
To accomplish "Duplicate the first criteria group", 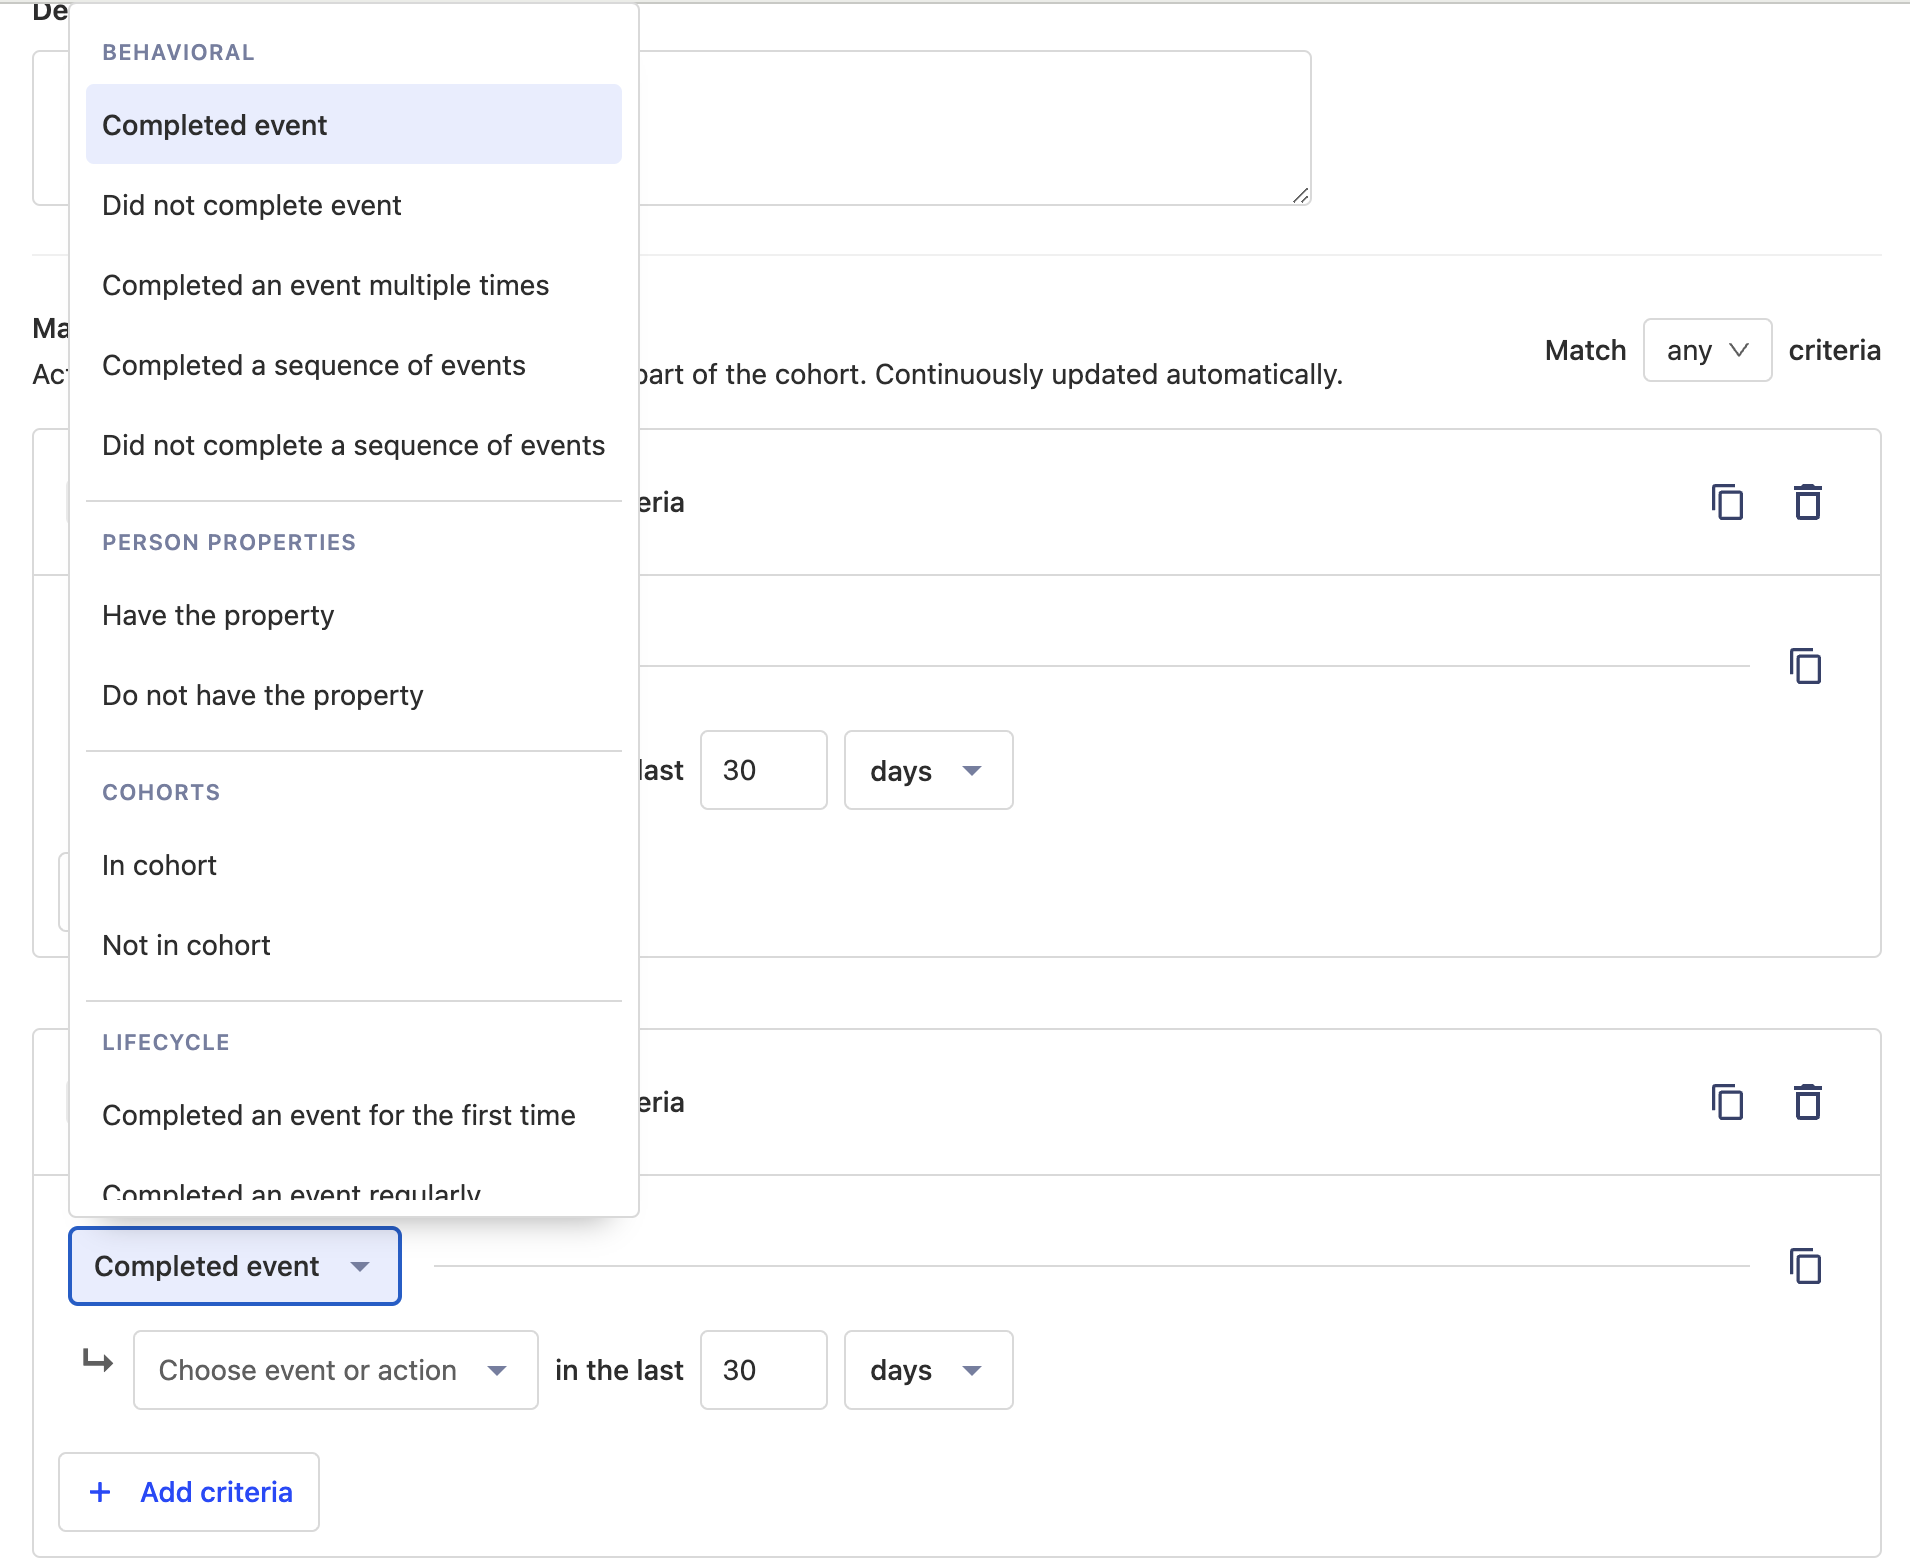I will point(1727,502).
